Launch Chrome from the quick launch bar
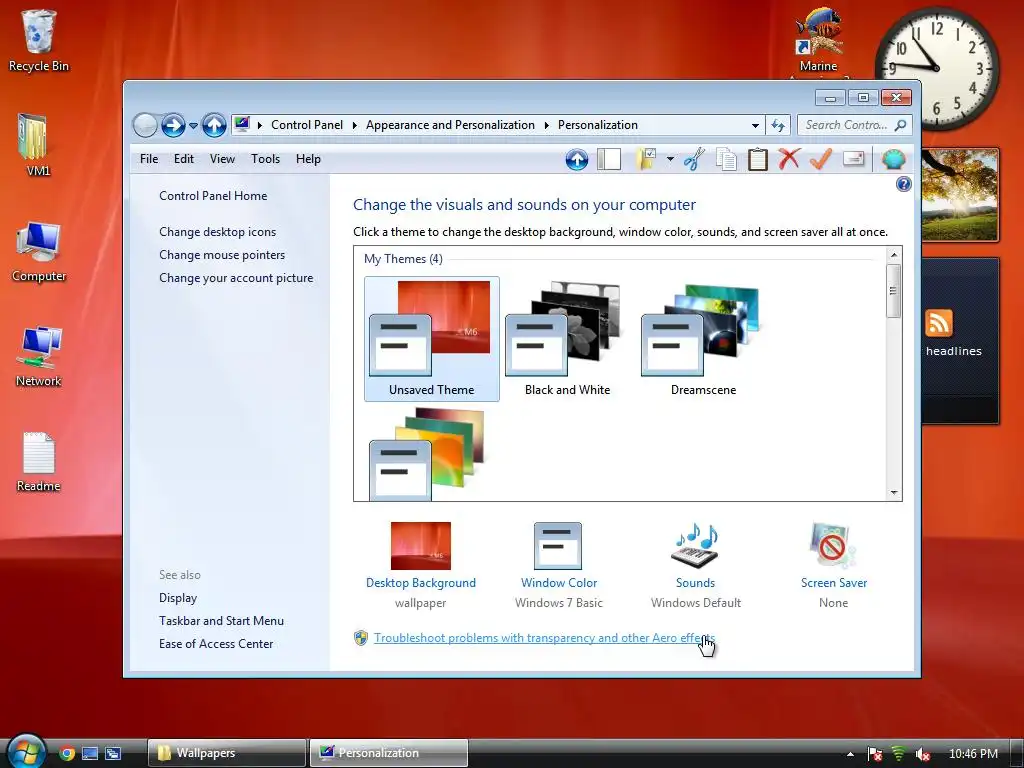1024x768 pixels. [67, 753]
